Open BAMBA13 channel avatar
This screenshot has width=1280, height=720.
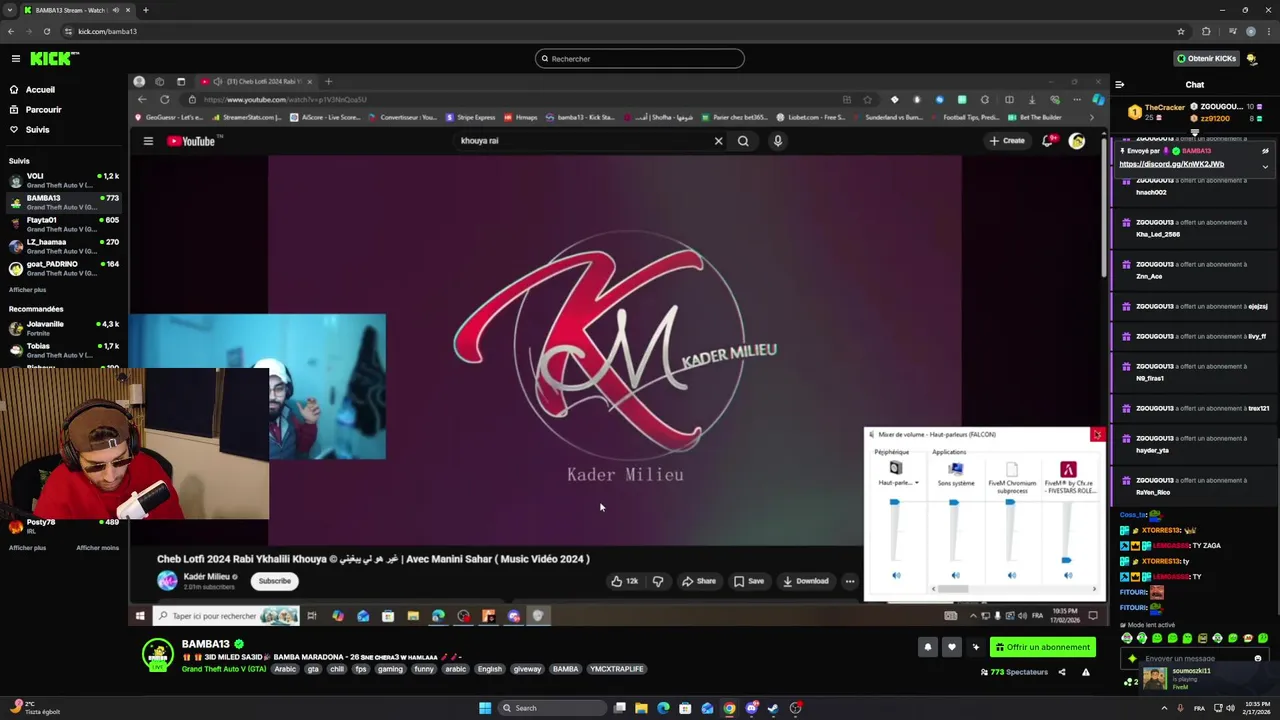click(x=158, y=655)
